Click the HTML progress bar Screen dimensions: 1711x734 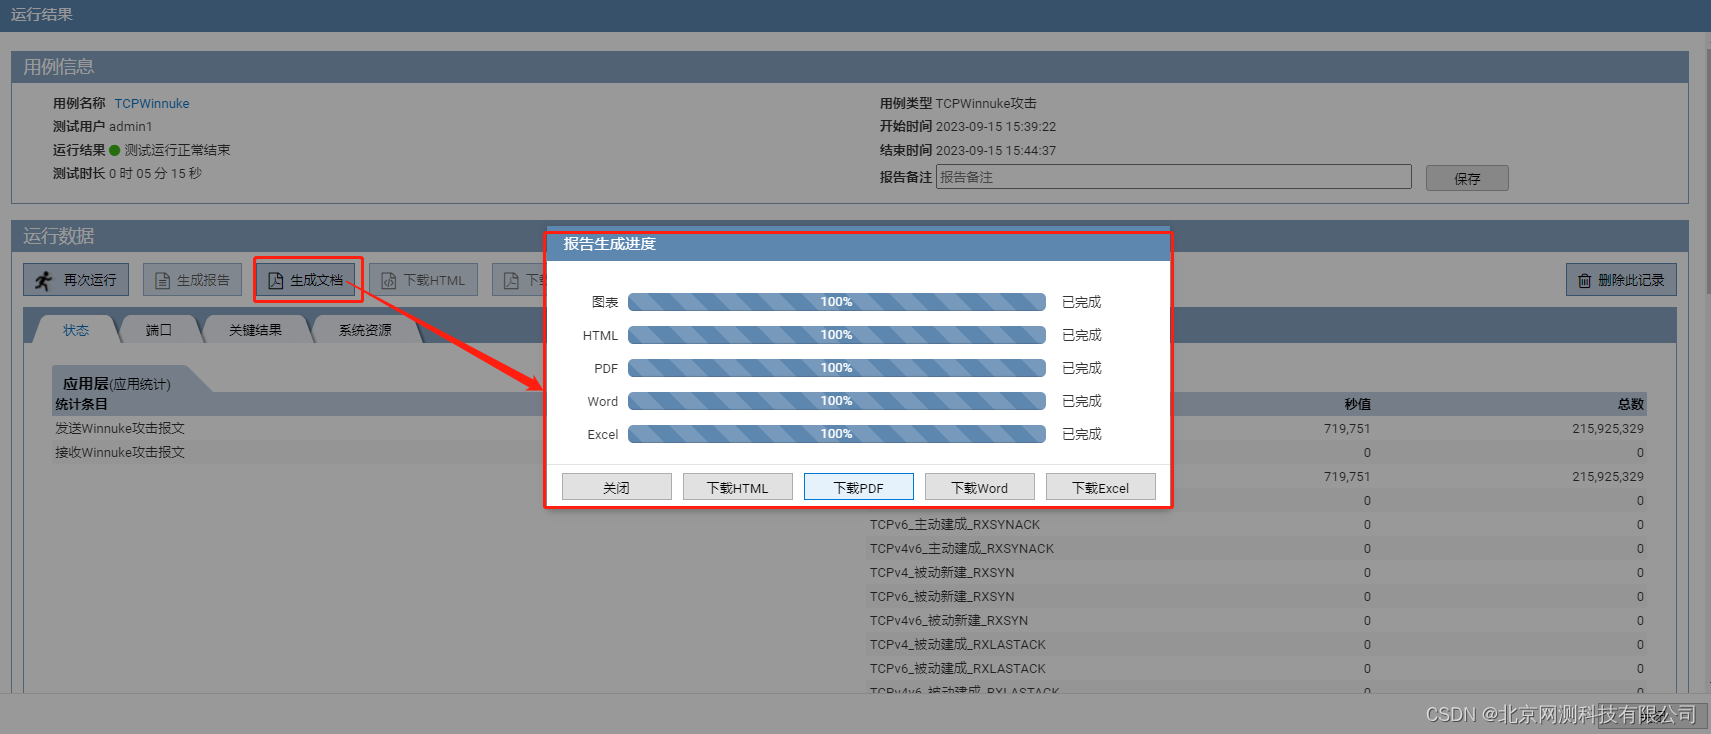837,335
